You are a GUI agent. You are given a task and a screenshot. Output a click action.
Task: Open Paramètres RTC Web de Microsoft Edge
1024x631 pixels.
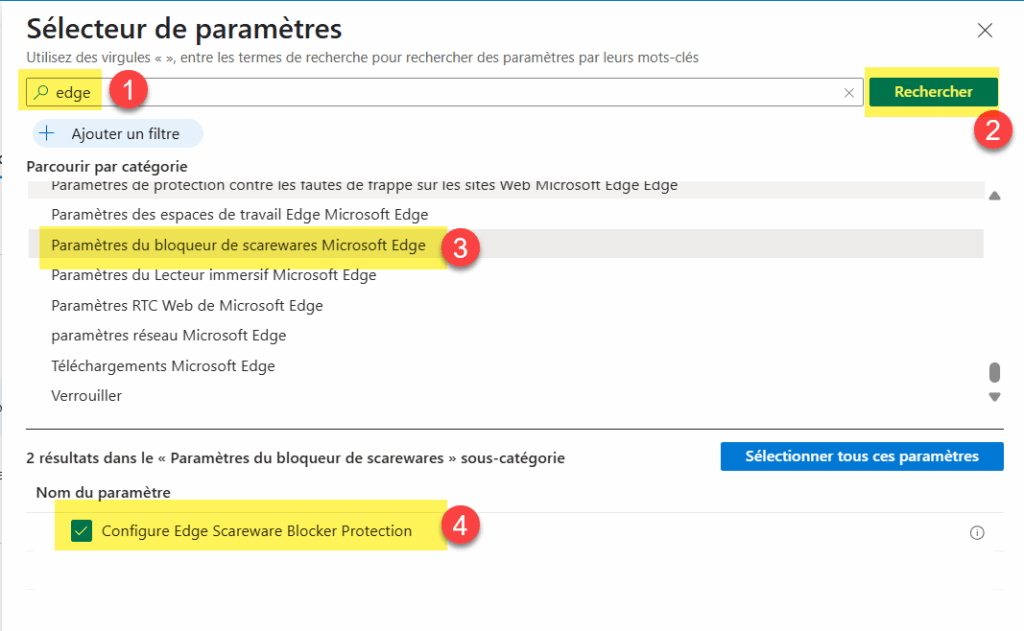point(187,305)
